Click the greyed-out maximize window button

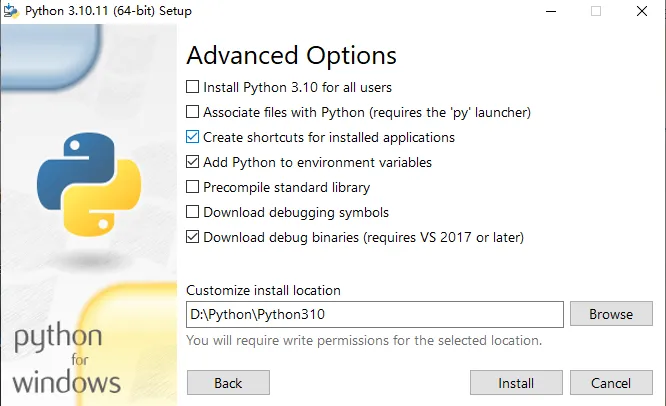(596, 11)
